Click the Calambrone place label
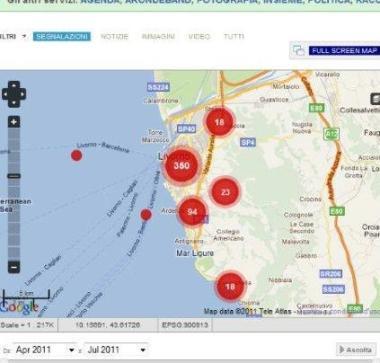 coord(161,100)
